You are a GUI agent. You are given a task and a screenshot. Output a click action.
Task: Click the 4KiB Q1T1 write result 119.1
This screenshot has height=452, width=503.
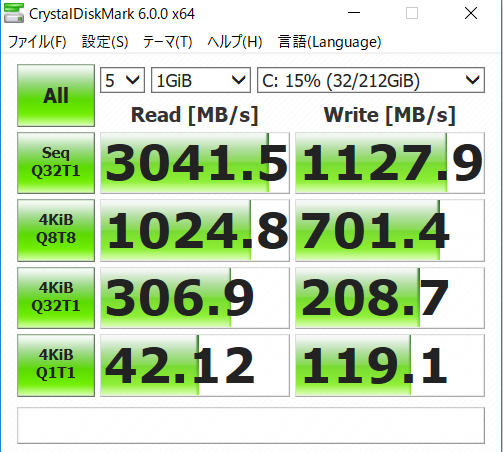point(390,365)
